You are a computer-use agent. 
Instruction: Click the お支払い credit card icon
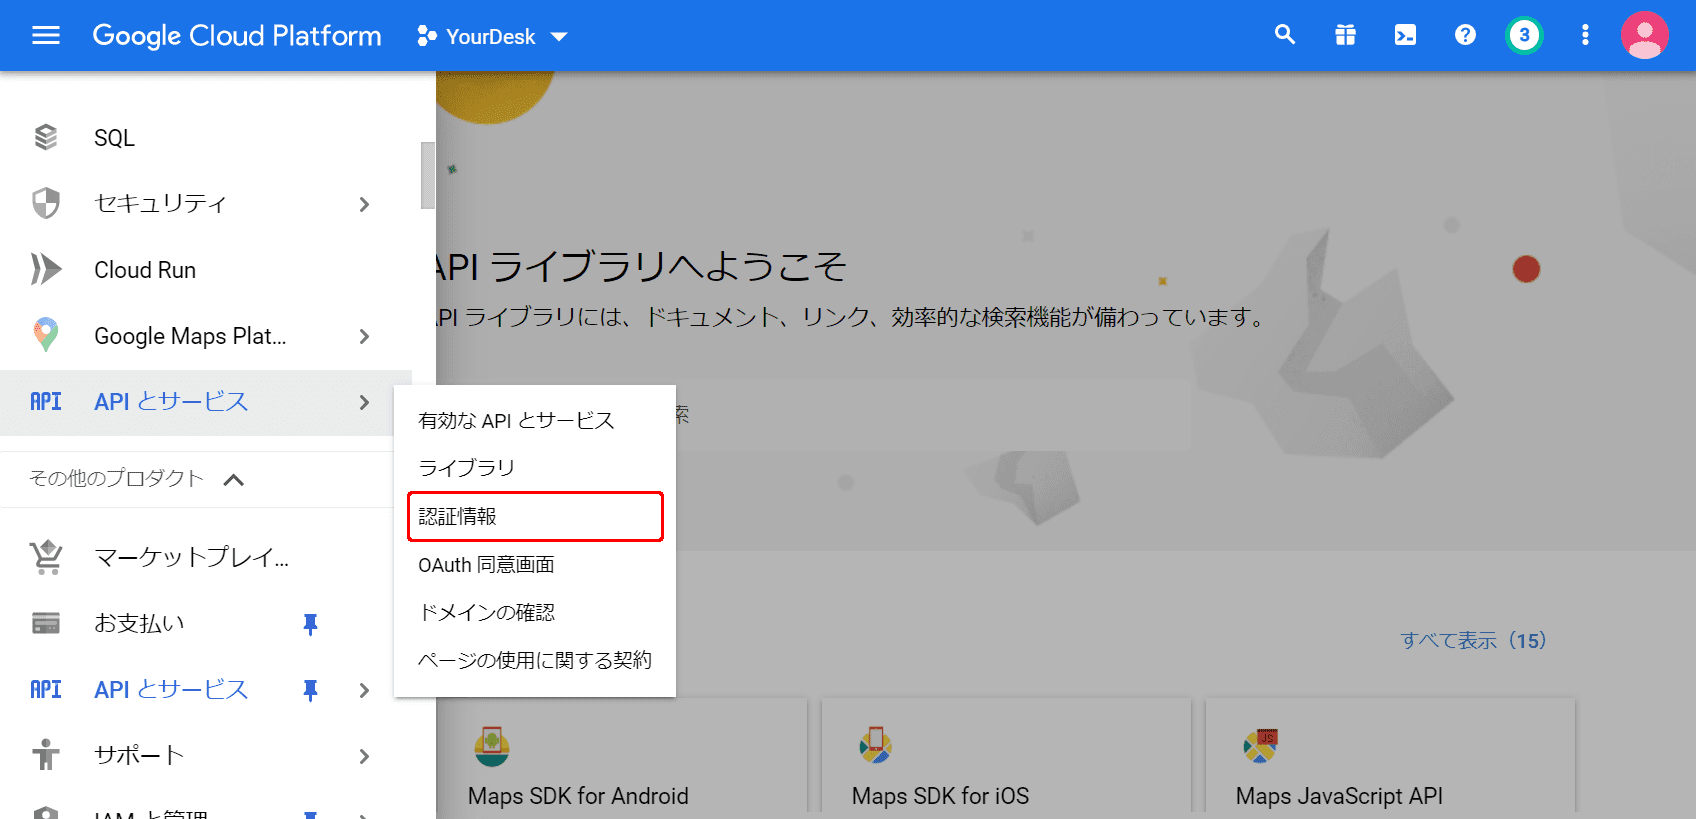(46, 623)
